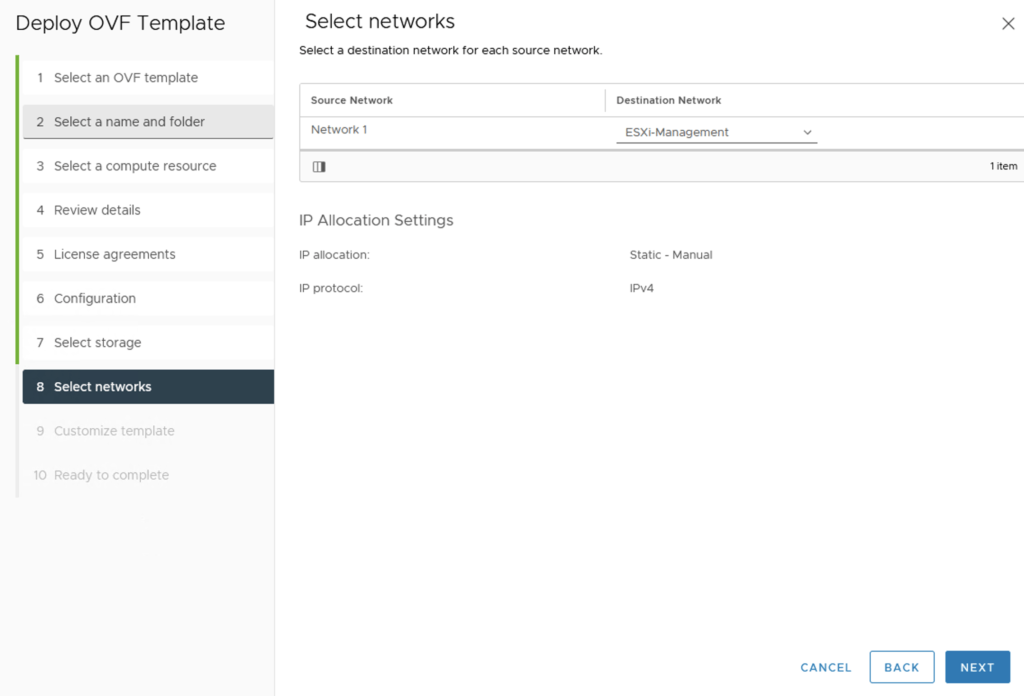Click the Source Network column header
This screenshot has width=1024, height=696.
click(352, 100)
